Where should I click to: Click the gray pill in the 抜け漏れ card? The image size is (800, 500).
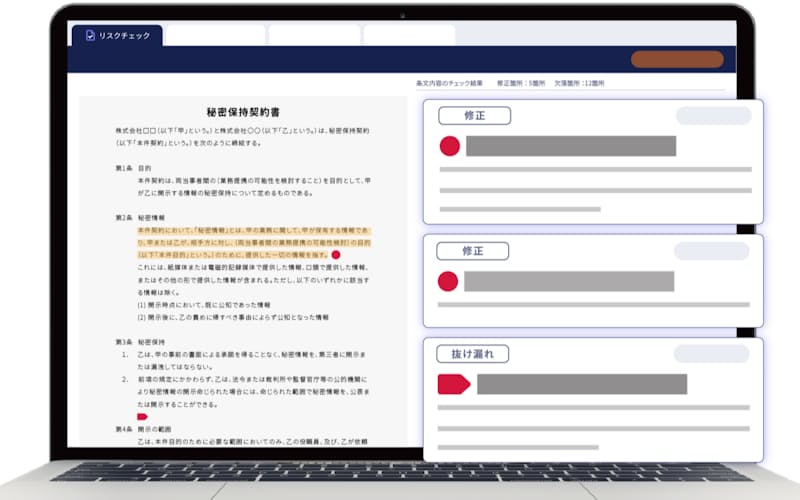point(709,353)
